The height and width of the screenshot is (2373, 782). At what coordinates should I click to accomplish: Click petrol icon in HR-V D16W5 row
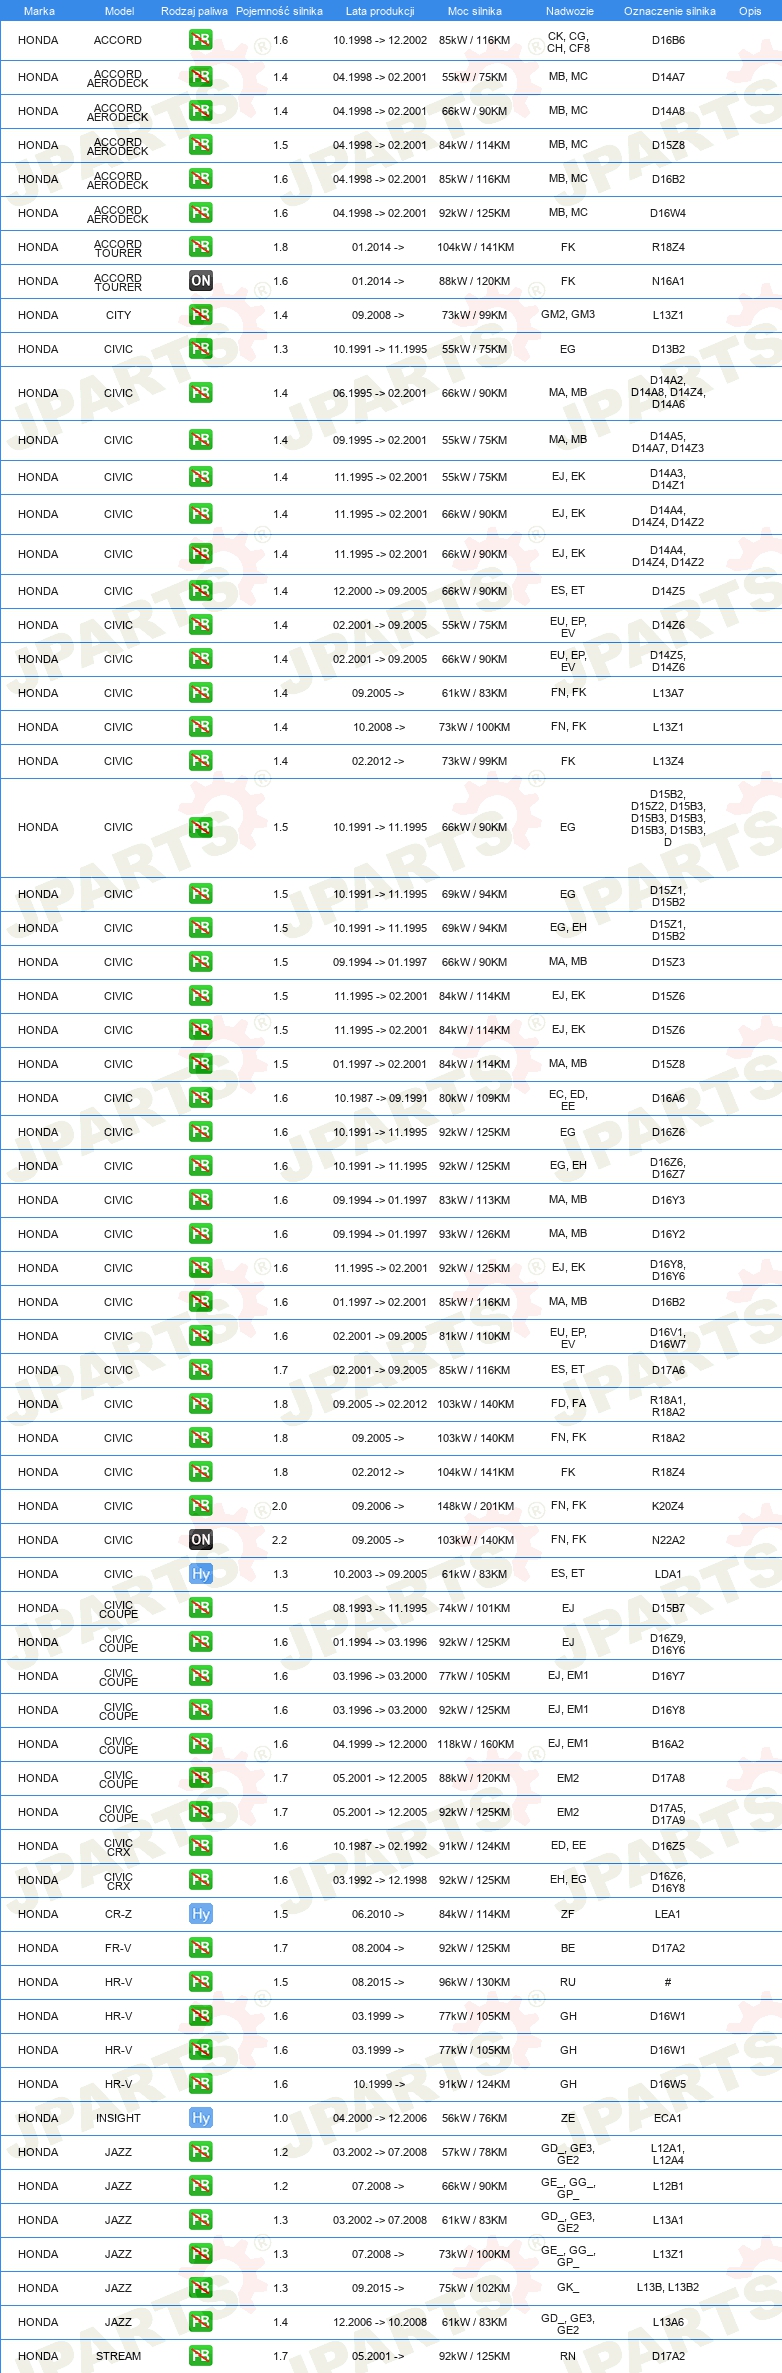click(x=200, y=2084)
